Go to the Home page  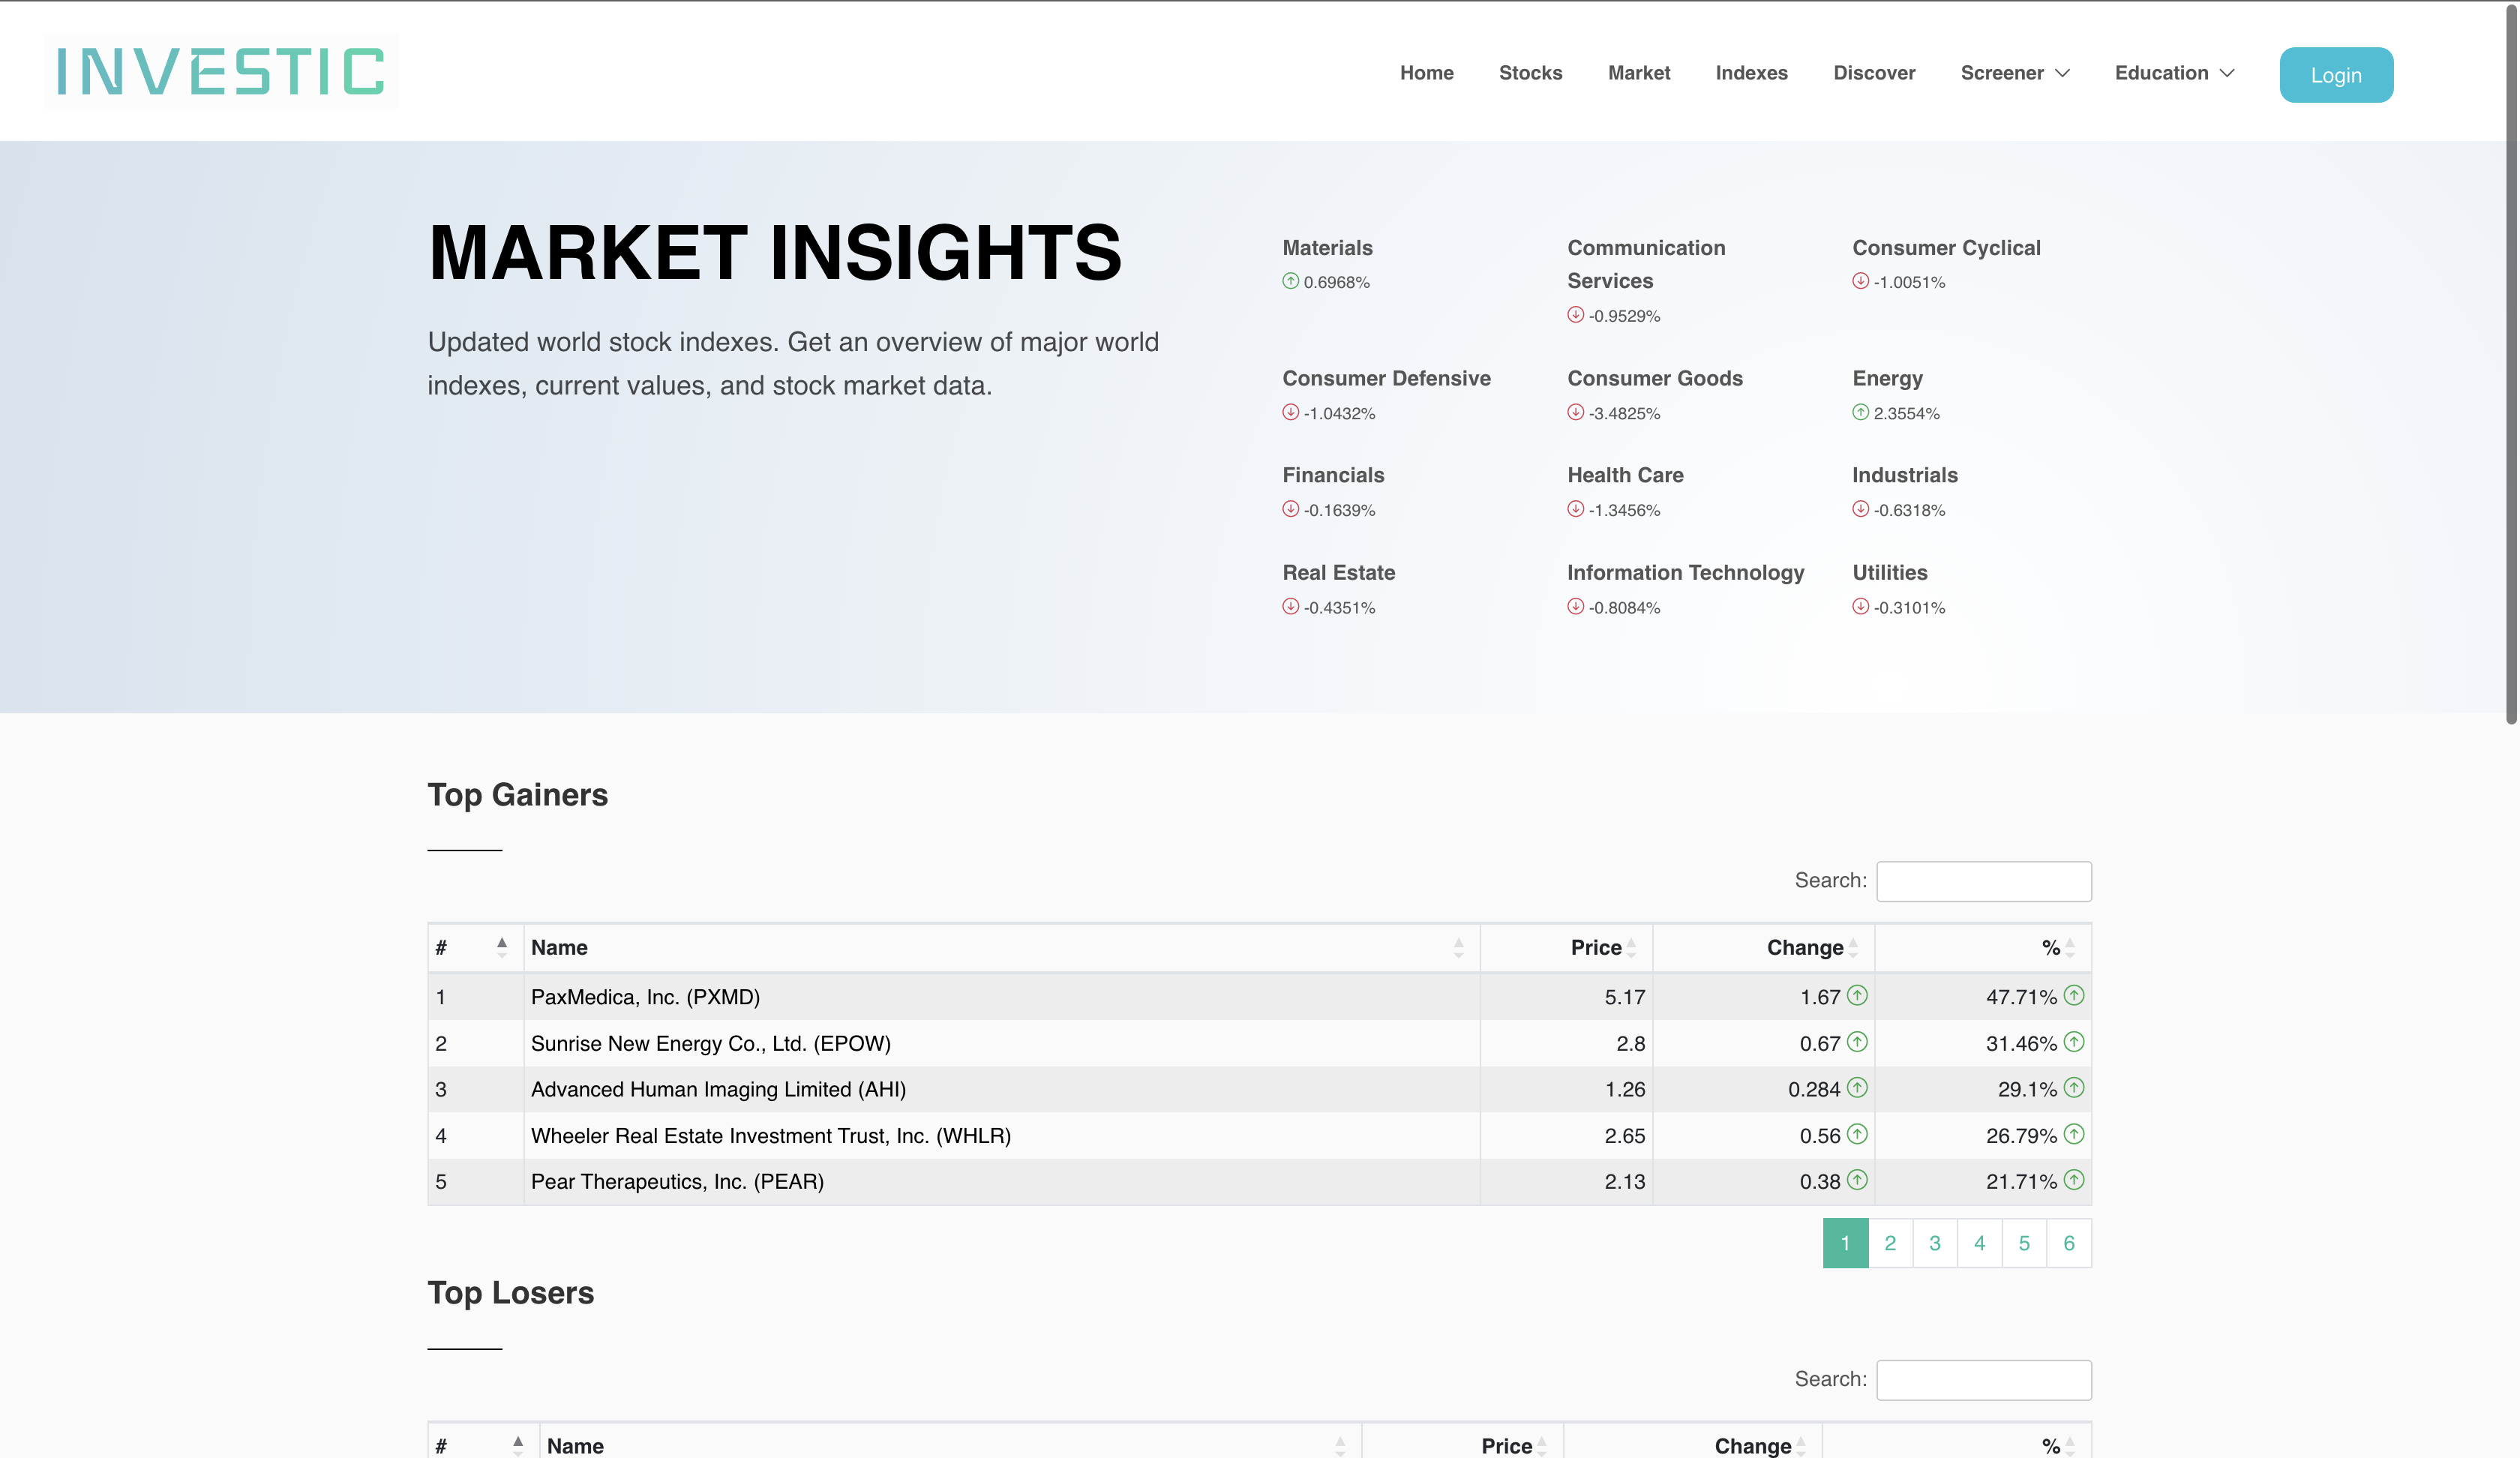tap(1427, 73)
